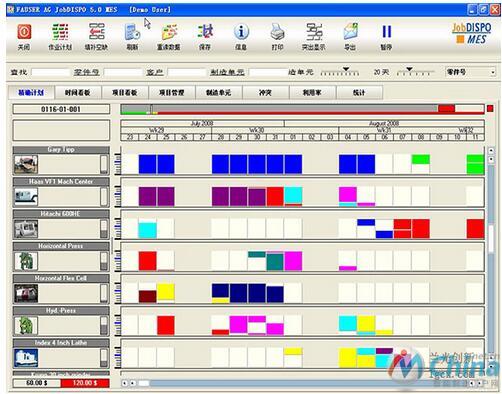Select the Haas VF1 Mach Center header

click(61, 182)
